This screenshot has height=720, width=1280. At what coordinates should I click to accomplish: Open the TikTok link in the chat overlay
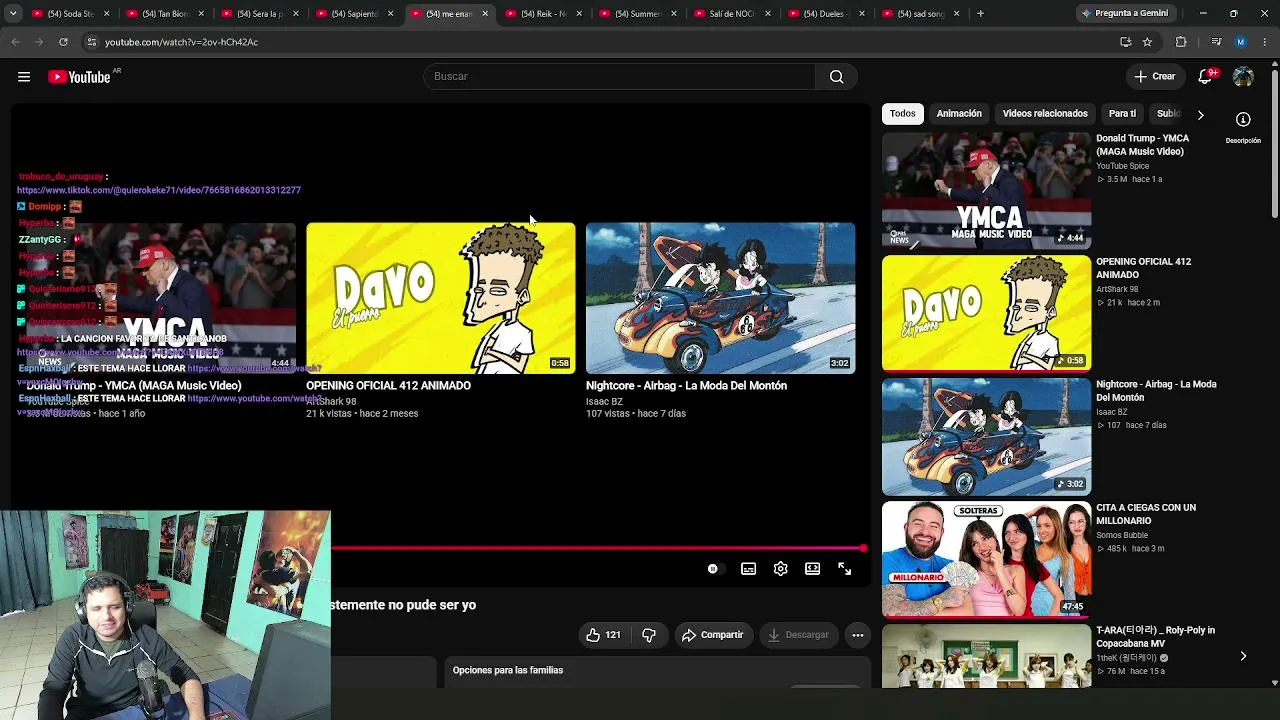[159, 190]
